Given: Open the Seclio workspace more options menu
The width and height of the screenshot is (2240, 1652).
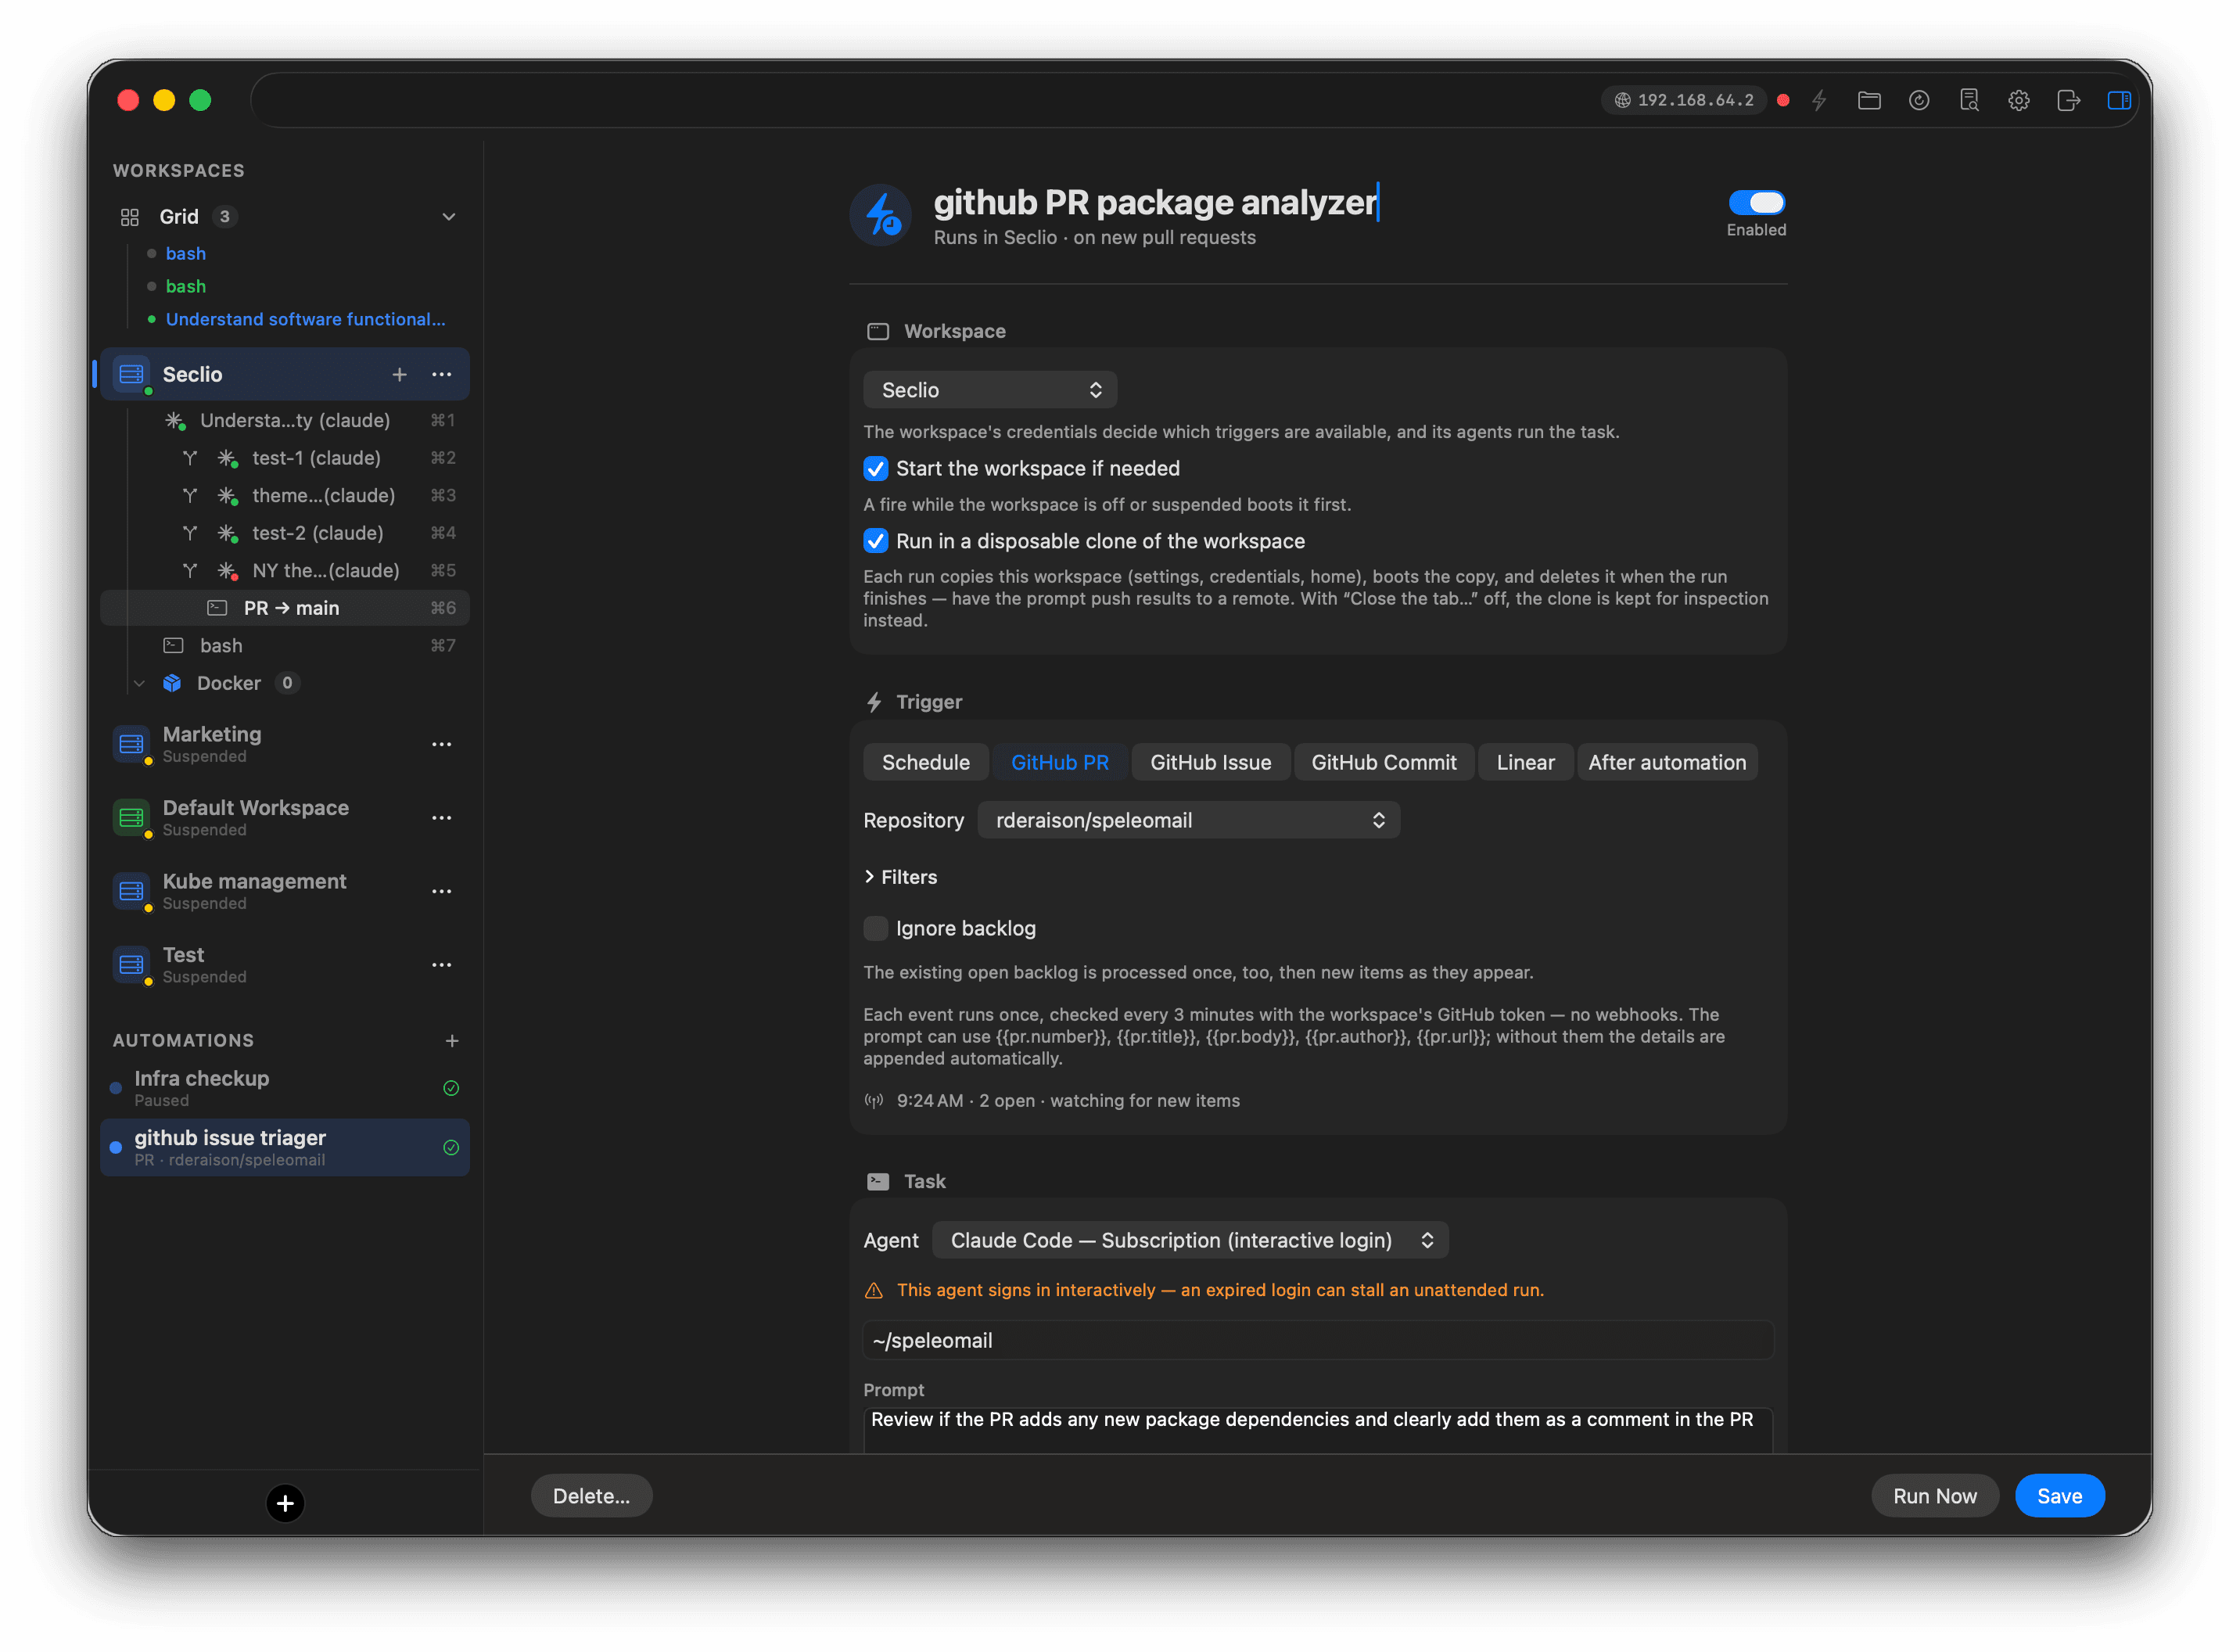Looking at the screenshot, I should [442, 375].
